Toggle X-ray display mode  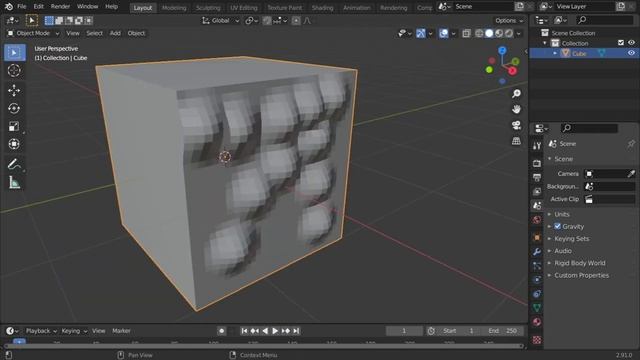pos(466,33)
